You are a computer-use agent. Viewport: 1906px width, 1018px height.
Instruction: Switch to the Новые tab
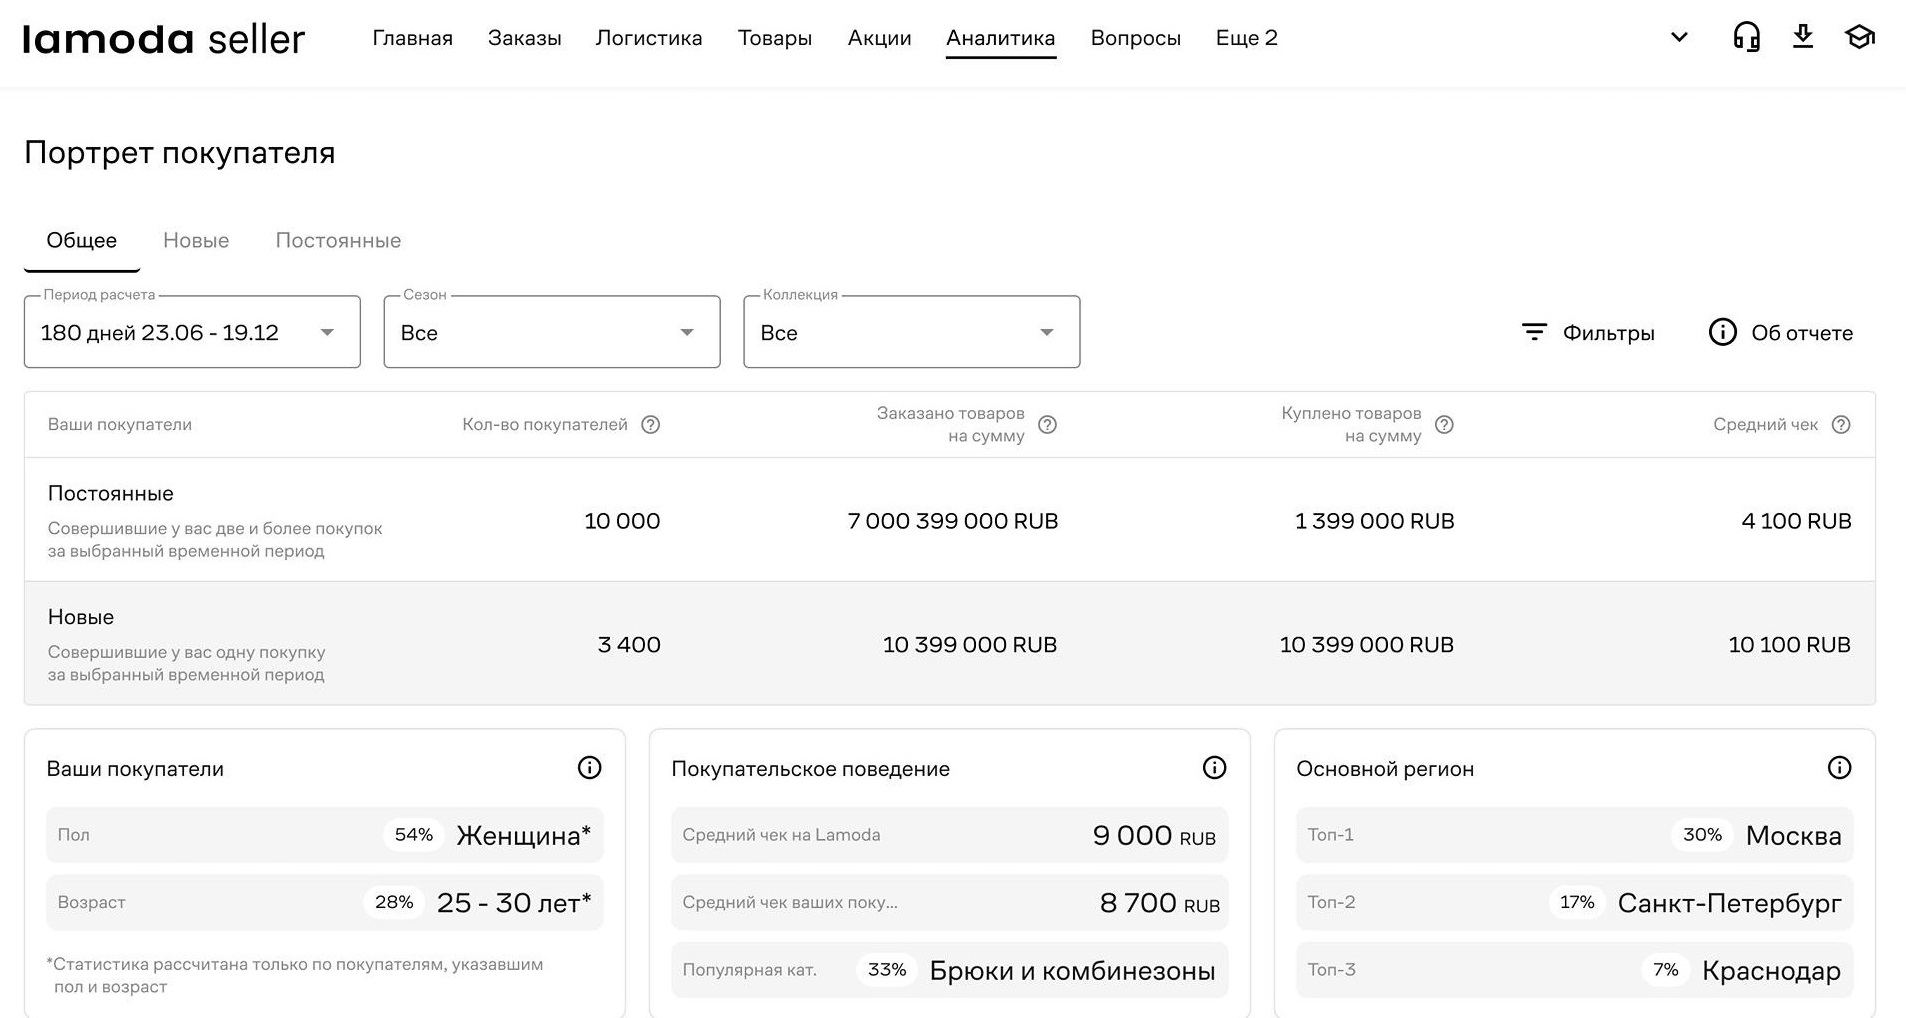click(x=196, y=241)
